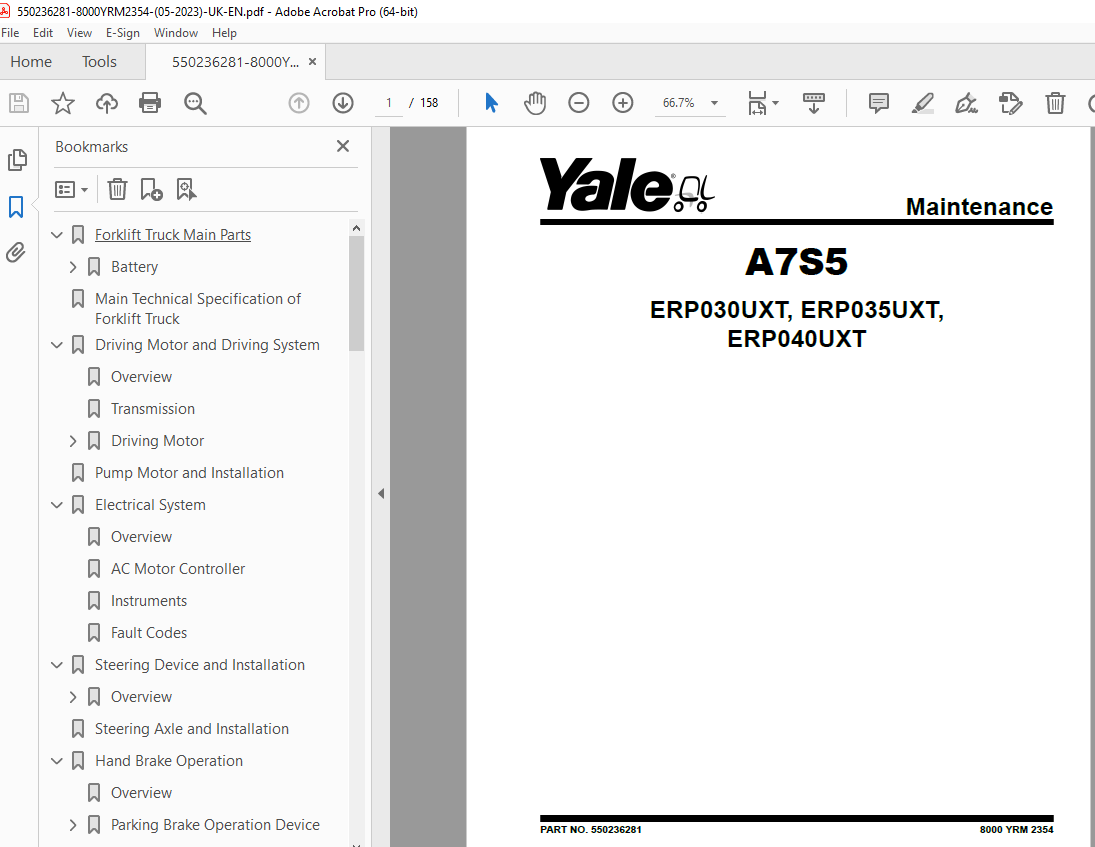
Task: Open the File menu
Action: (x=10, y=33)
